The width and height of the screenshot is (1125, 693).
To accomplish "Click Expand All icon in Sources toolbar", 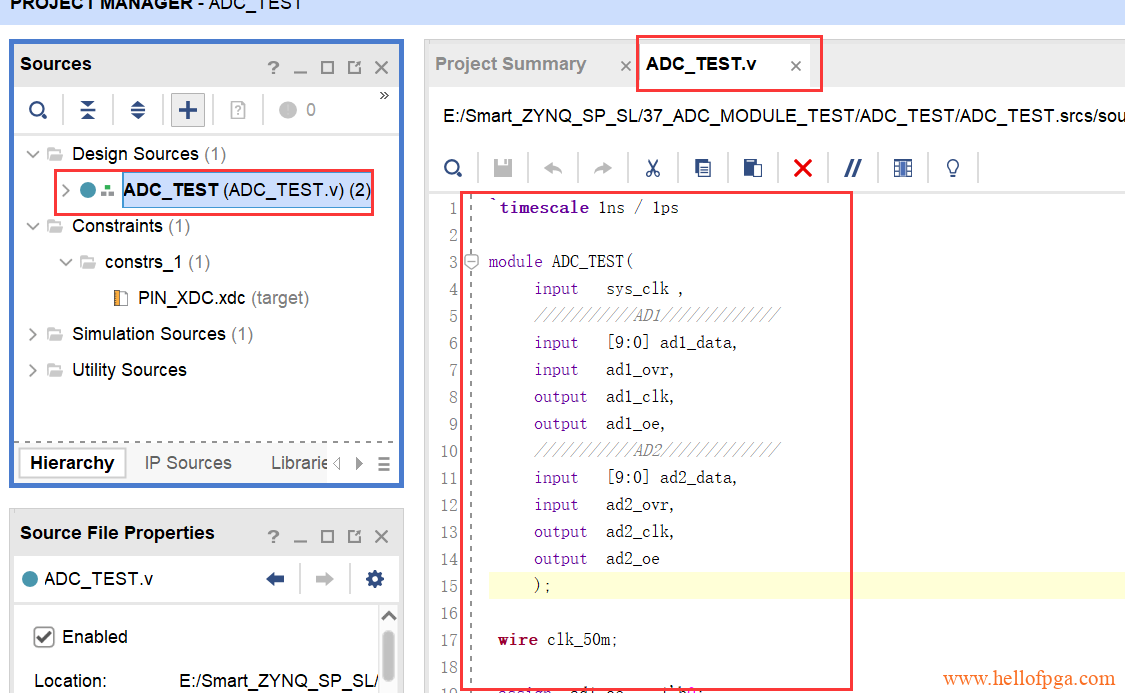I will (138, 110).
